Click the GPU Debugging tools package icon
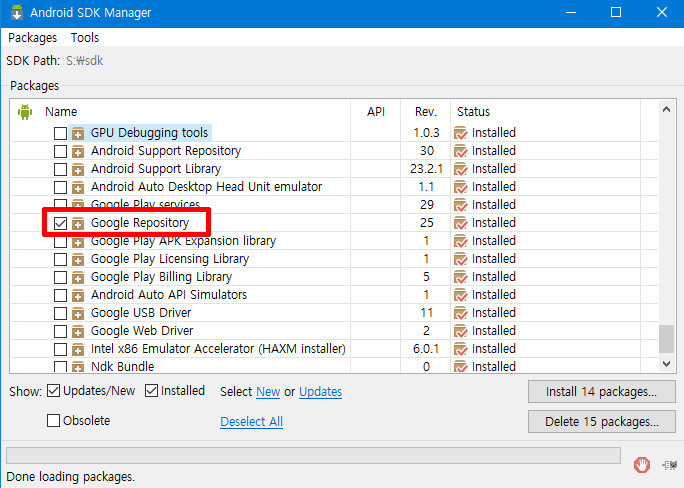684x488 pixels. pos(78,133)
